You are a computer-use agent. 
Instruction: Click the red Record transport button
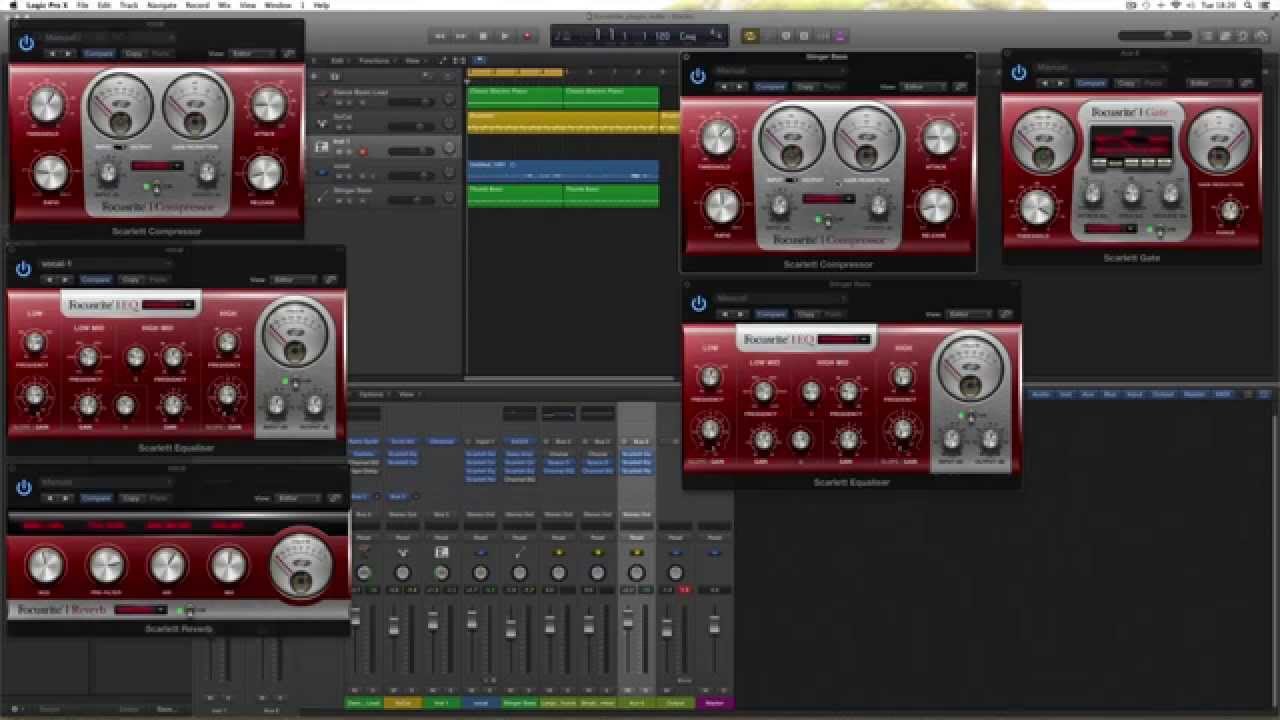tap(527, 36)
